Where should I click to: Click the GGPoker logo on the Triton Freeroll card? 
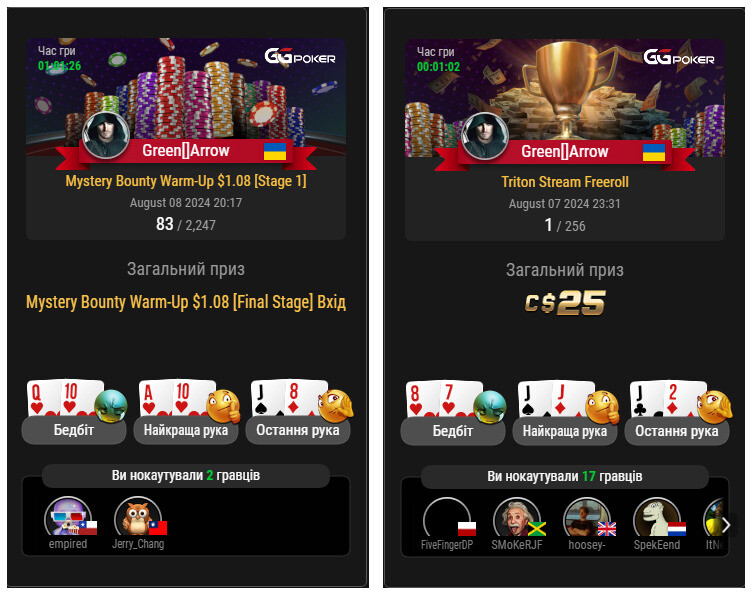point(679,57)
